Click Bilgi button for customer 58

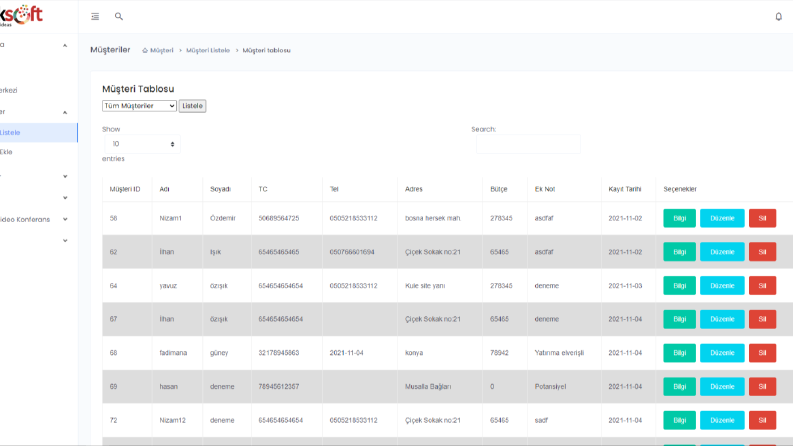tap(679, 218)
